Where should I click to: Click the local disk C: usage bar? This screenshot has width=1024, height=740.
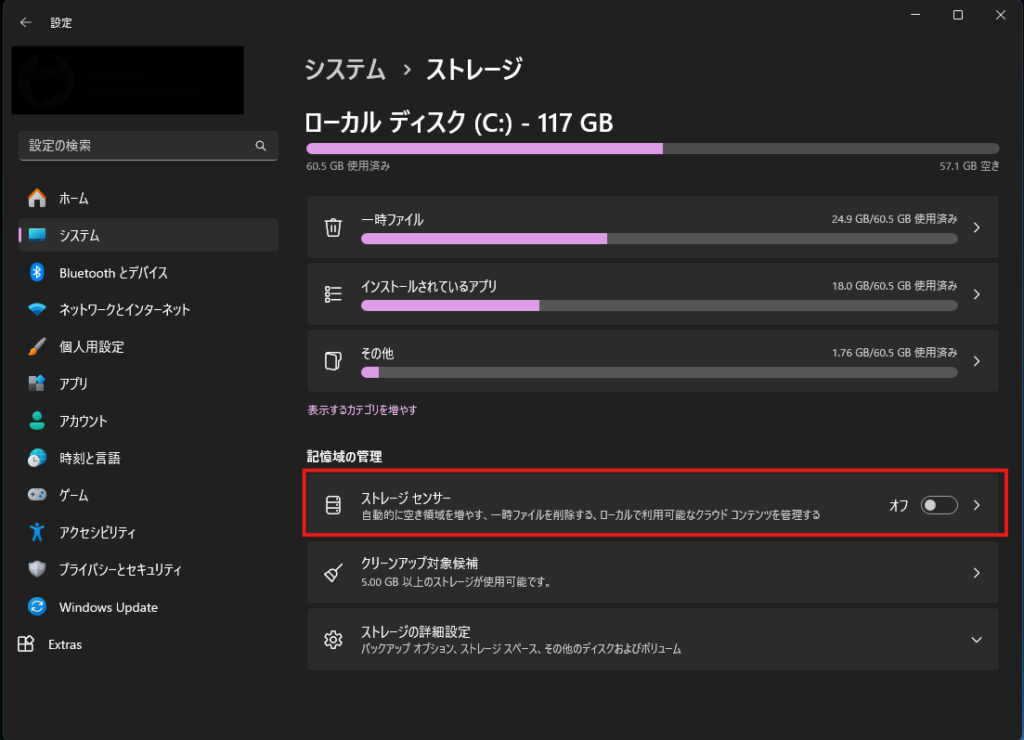(x=652, y=148)
